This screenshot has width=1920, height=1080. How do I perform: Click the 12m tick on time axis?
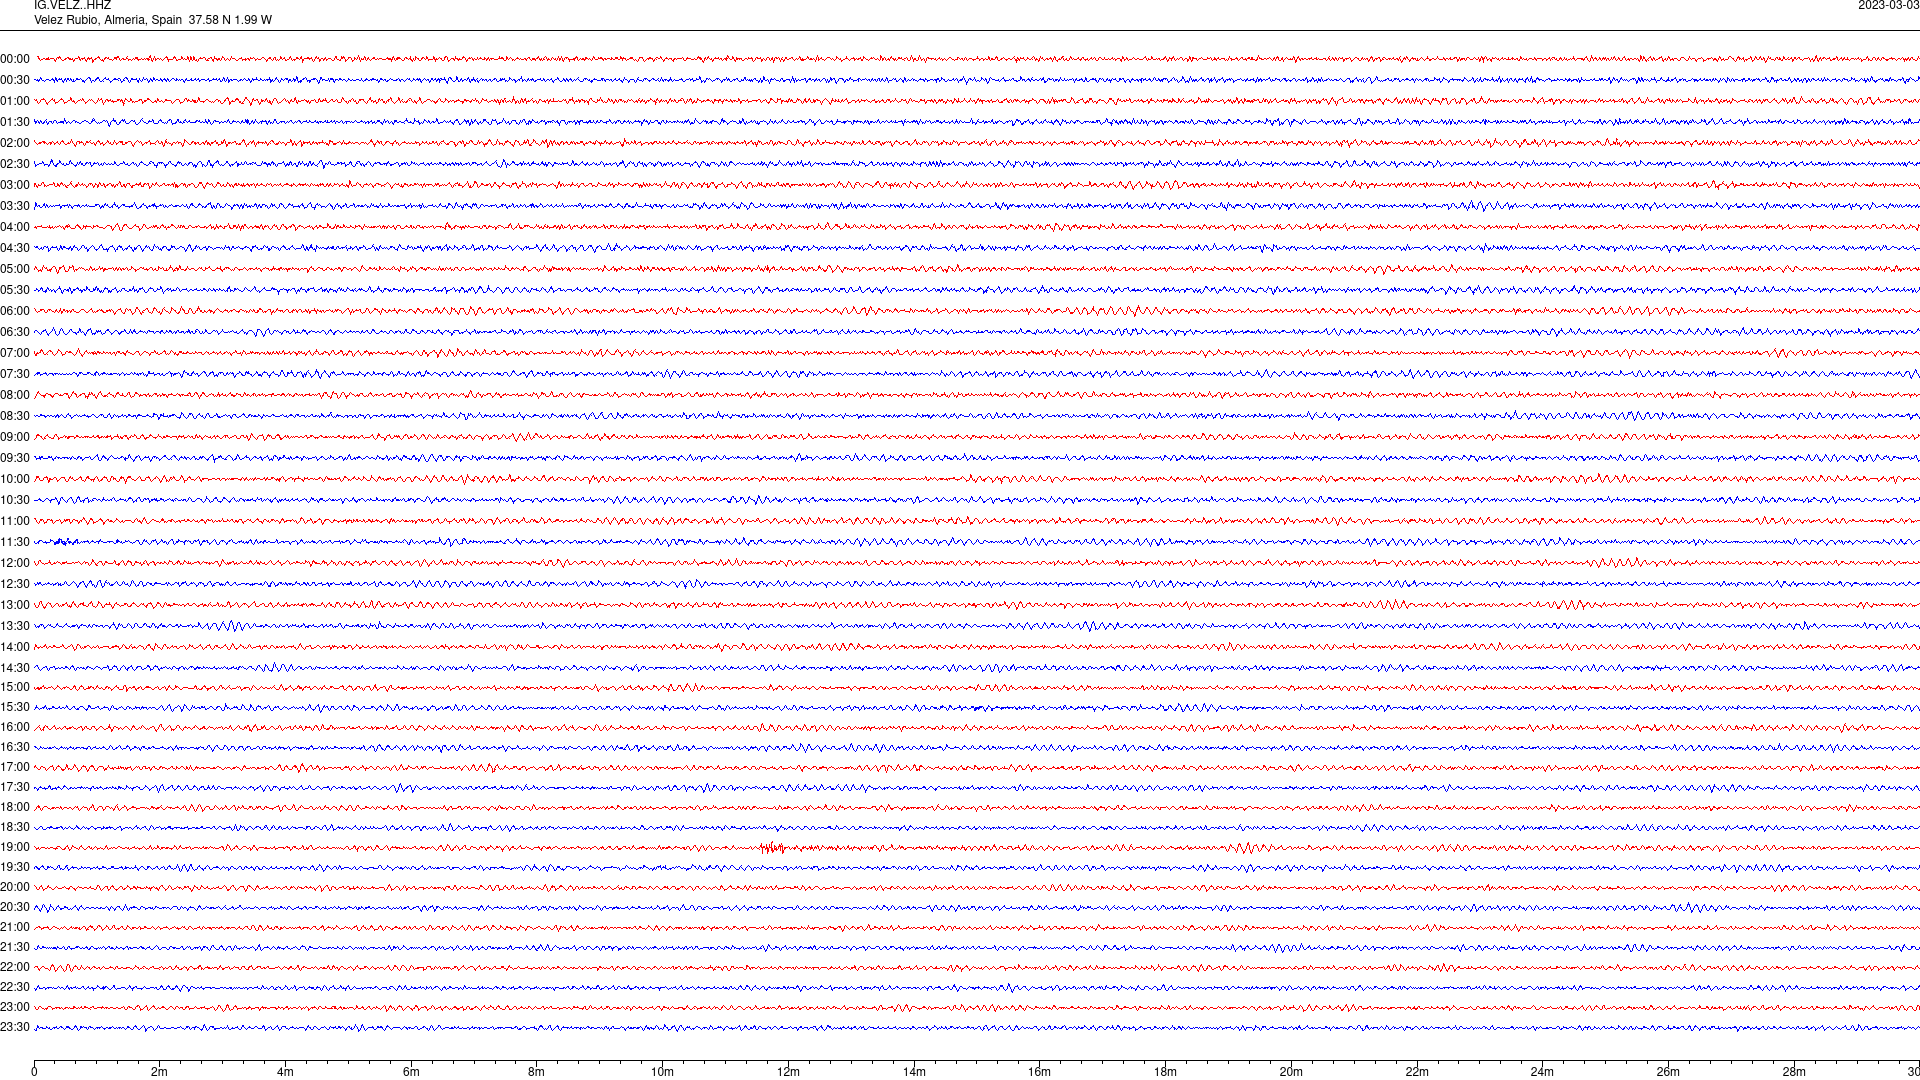coord(788,1072)
